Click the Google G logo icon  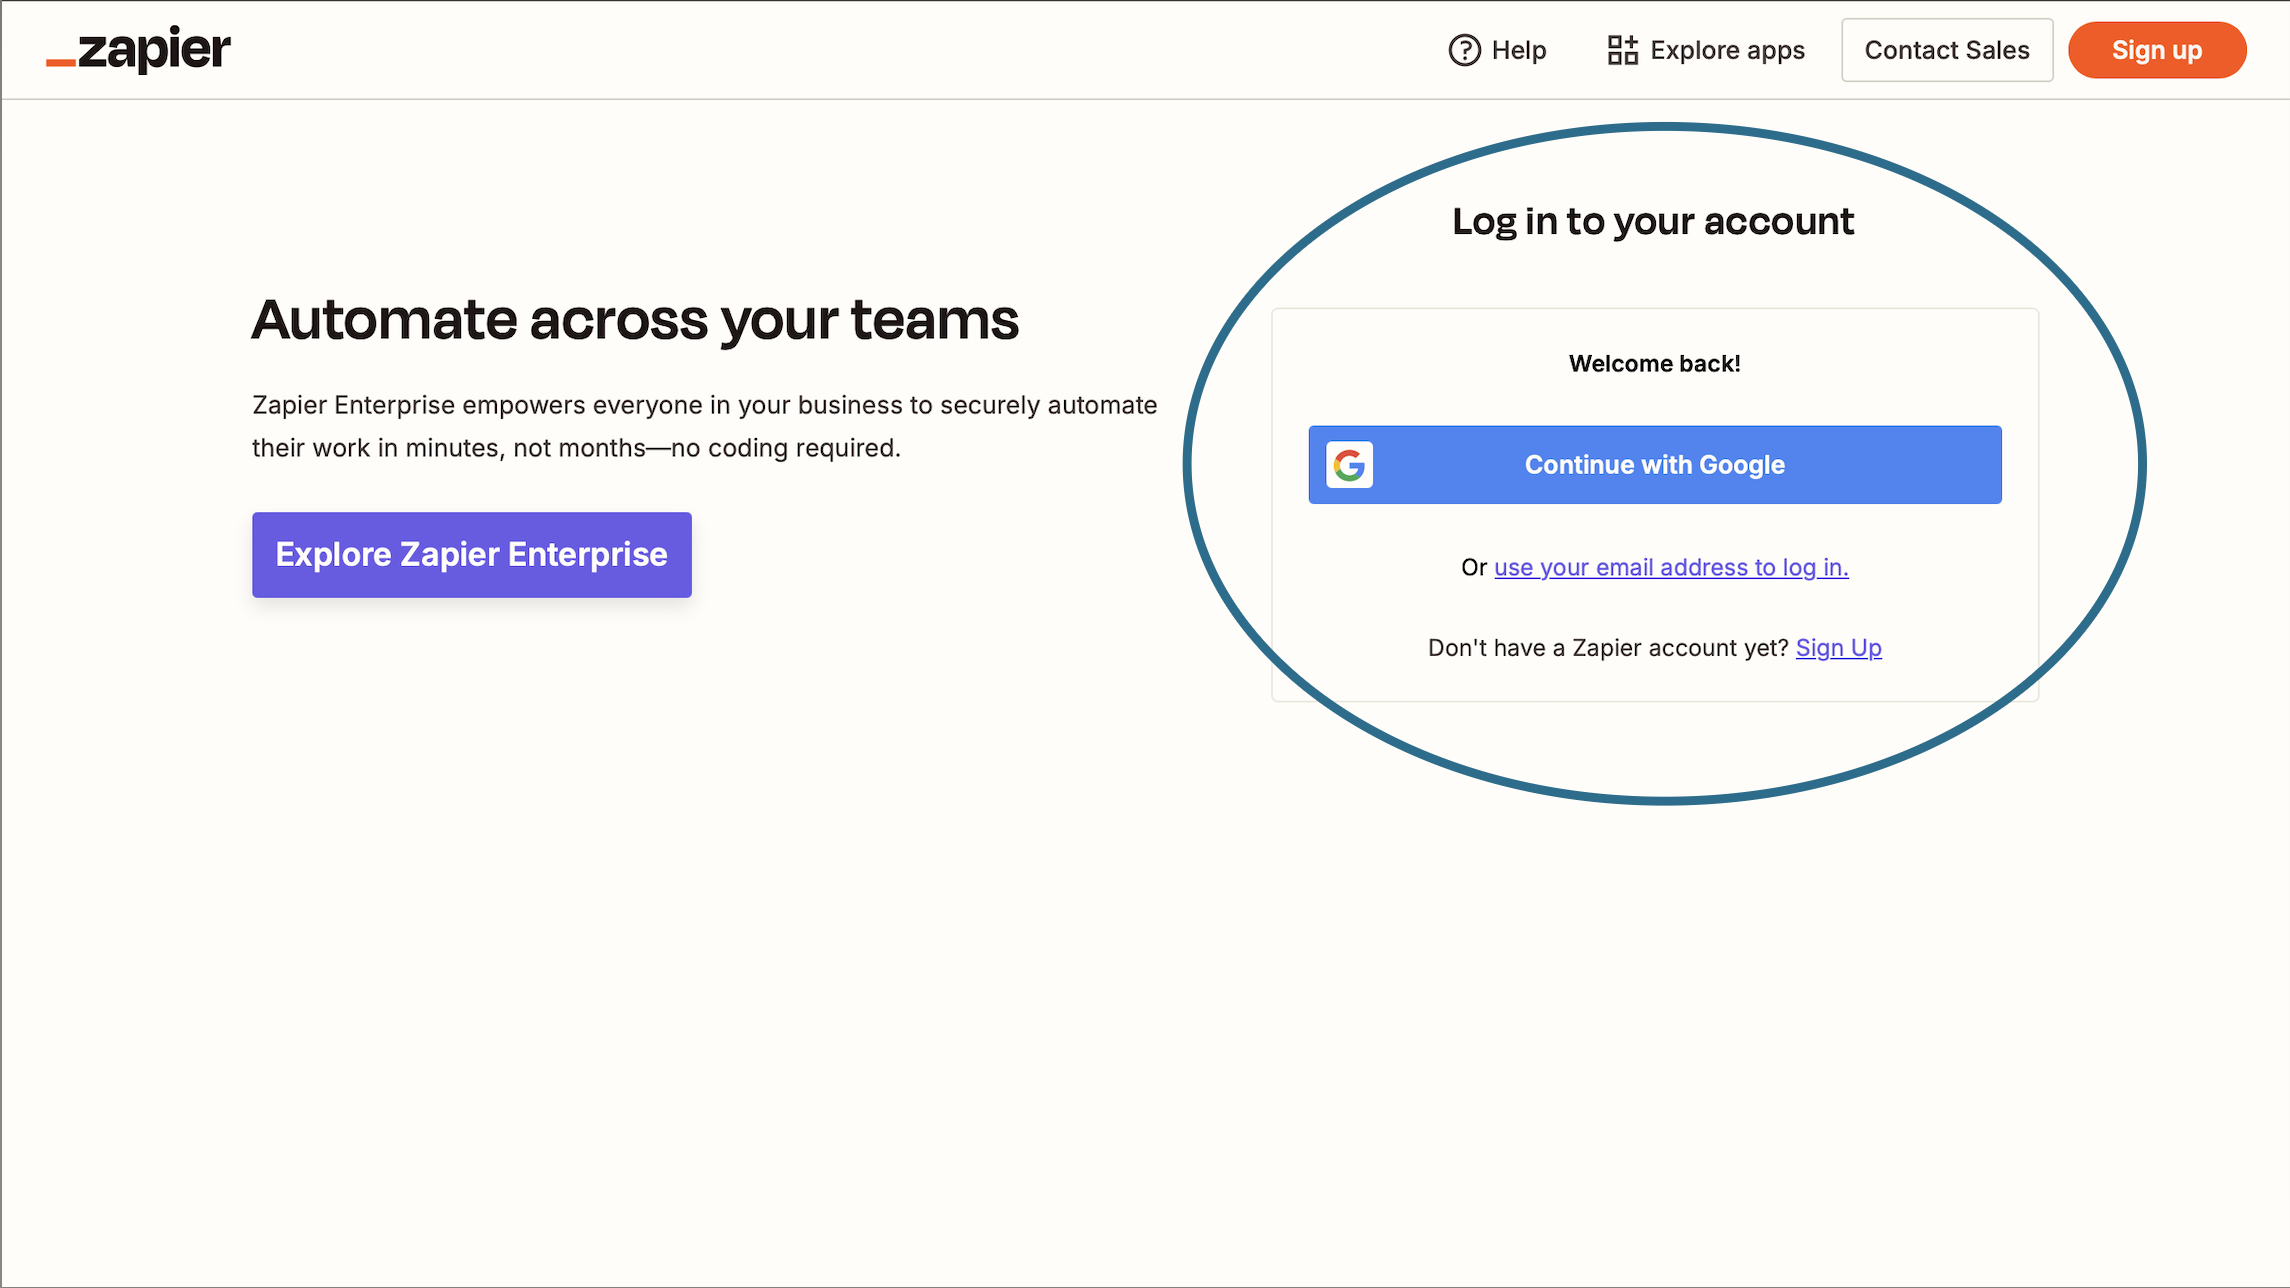1349,465
